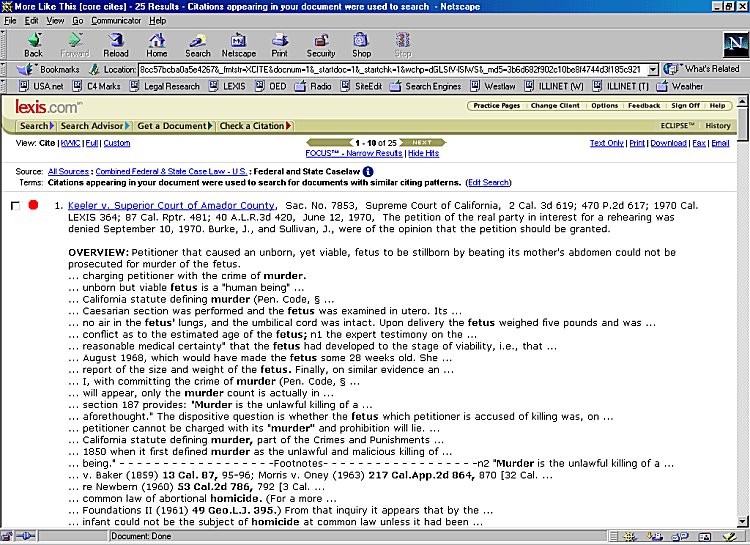Click in the Location URL field
Image resolution: width=750 pixels, height=545 pixels.
(x=392, y=69)
